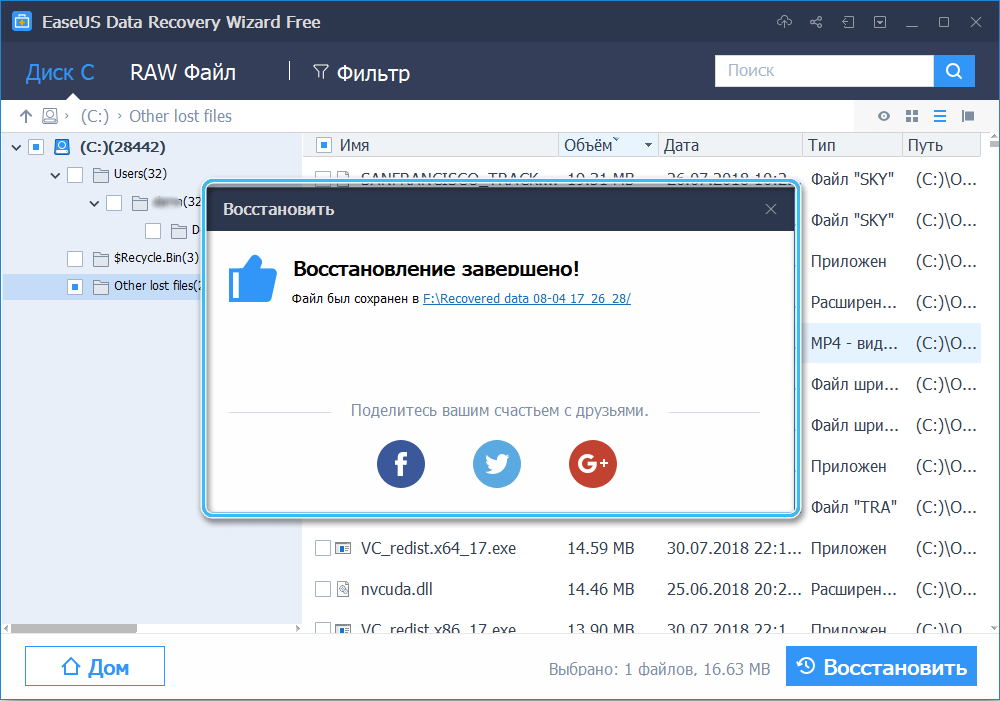
Task: Collapse the Users folder in the tree
Action: coord(55,174)
